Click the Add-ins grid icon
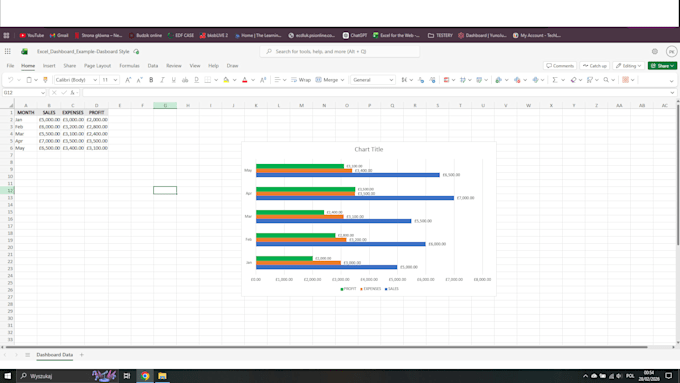Viewport: 680px width, 383px height. [x=625, y=80]
